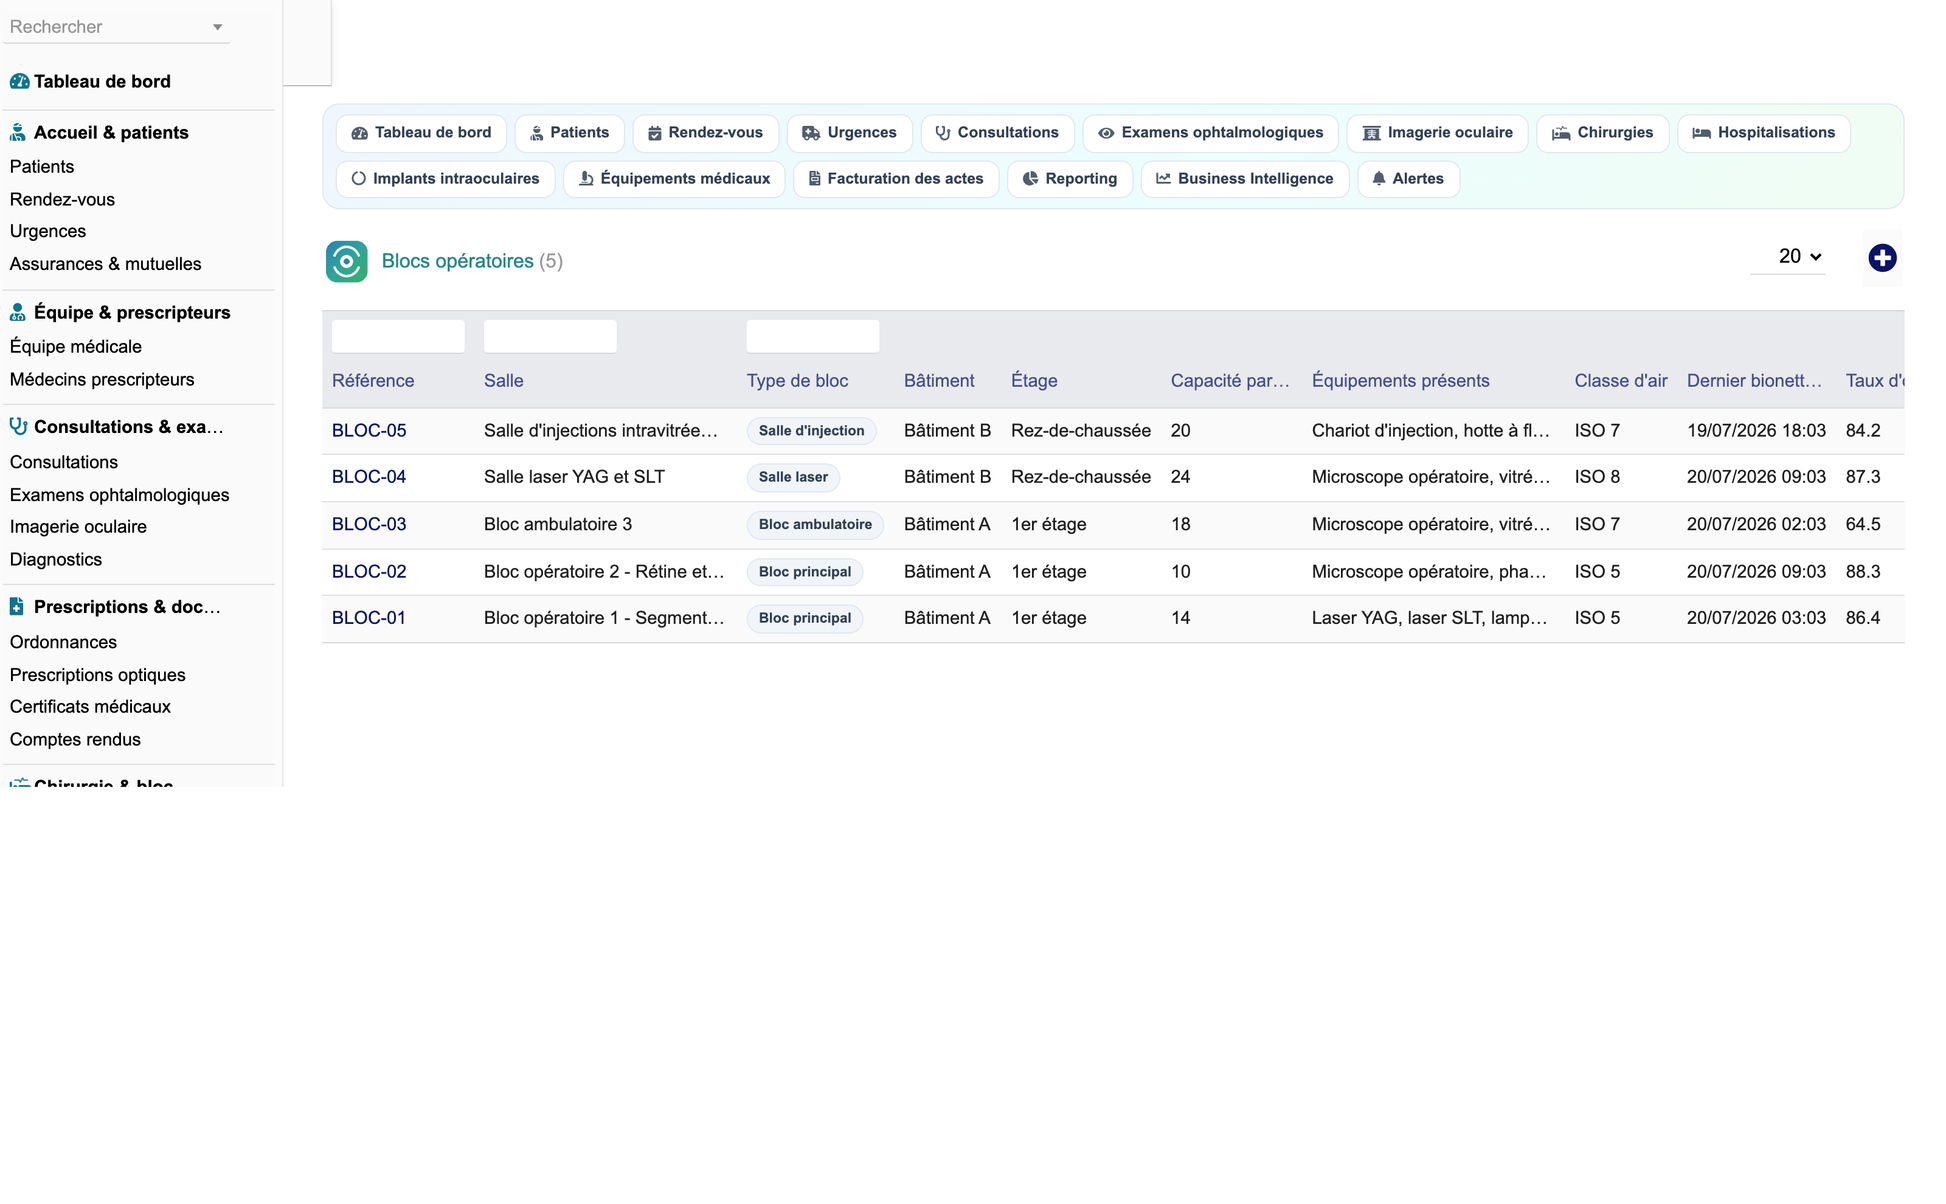Click the chart icon in Business Intelligence chip

tap(1164, 179)
